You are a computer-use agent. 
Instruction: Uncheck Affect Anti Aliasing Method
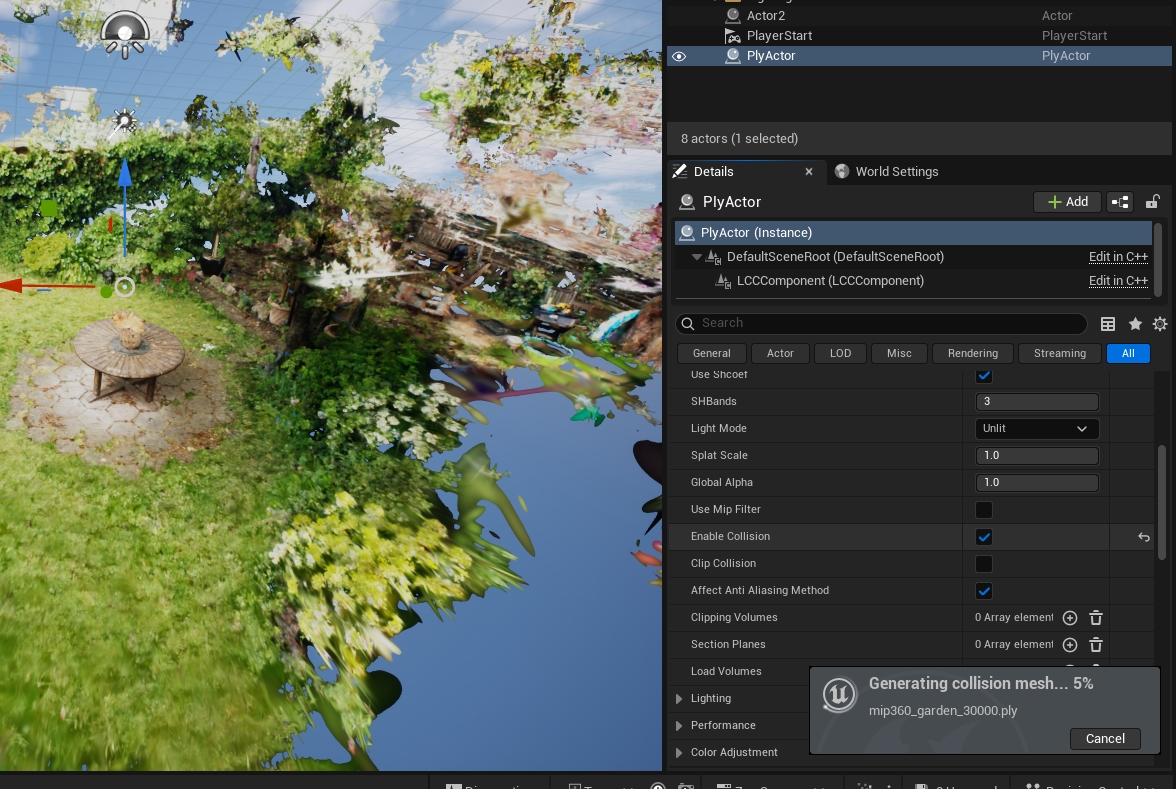(984, 591)
